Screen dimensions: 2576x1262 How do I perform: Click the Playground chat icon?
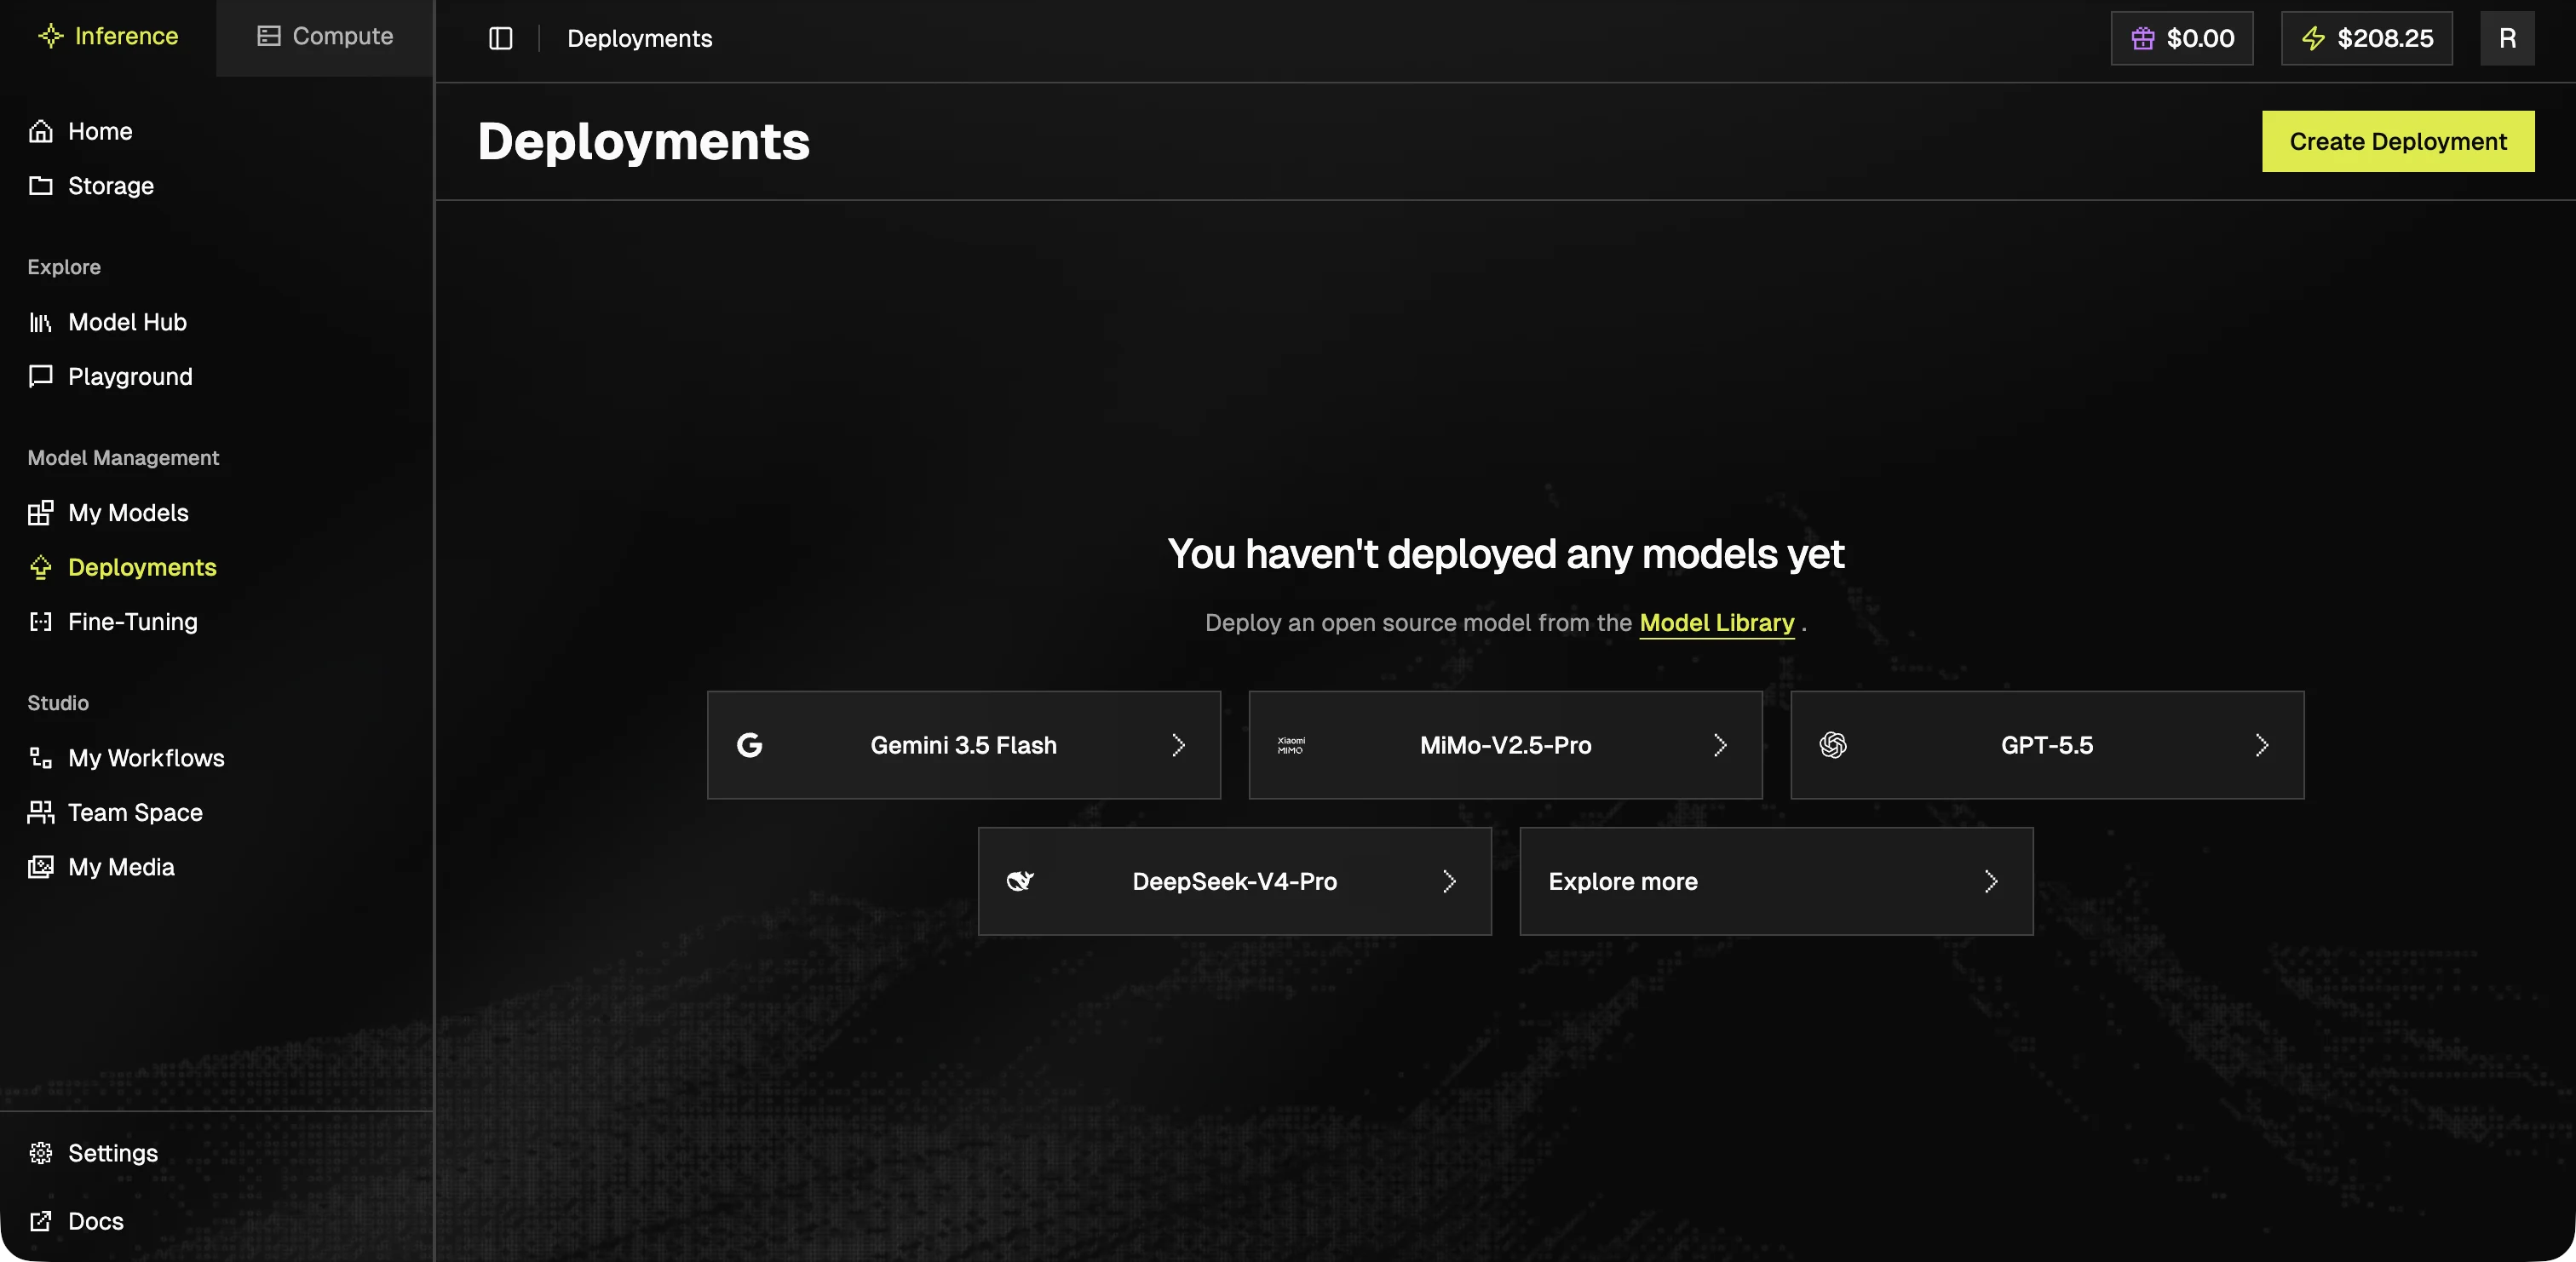coord(40,376)
